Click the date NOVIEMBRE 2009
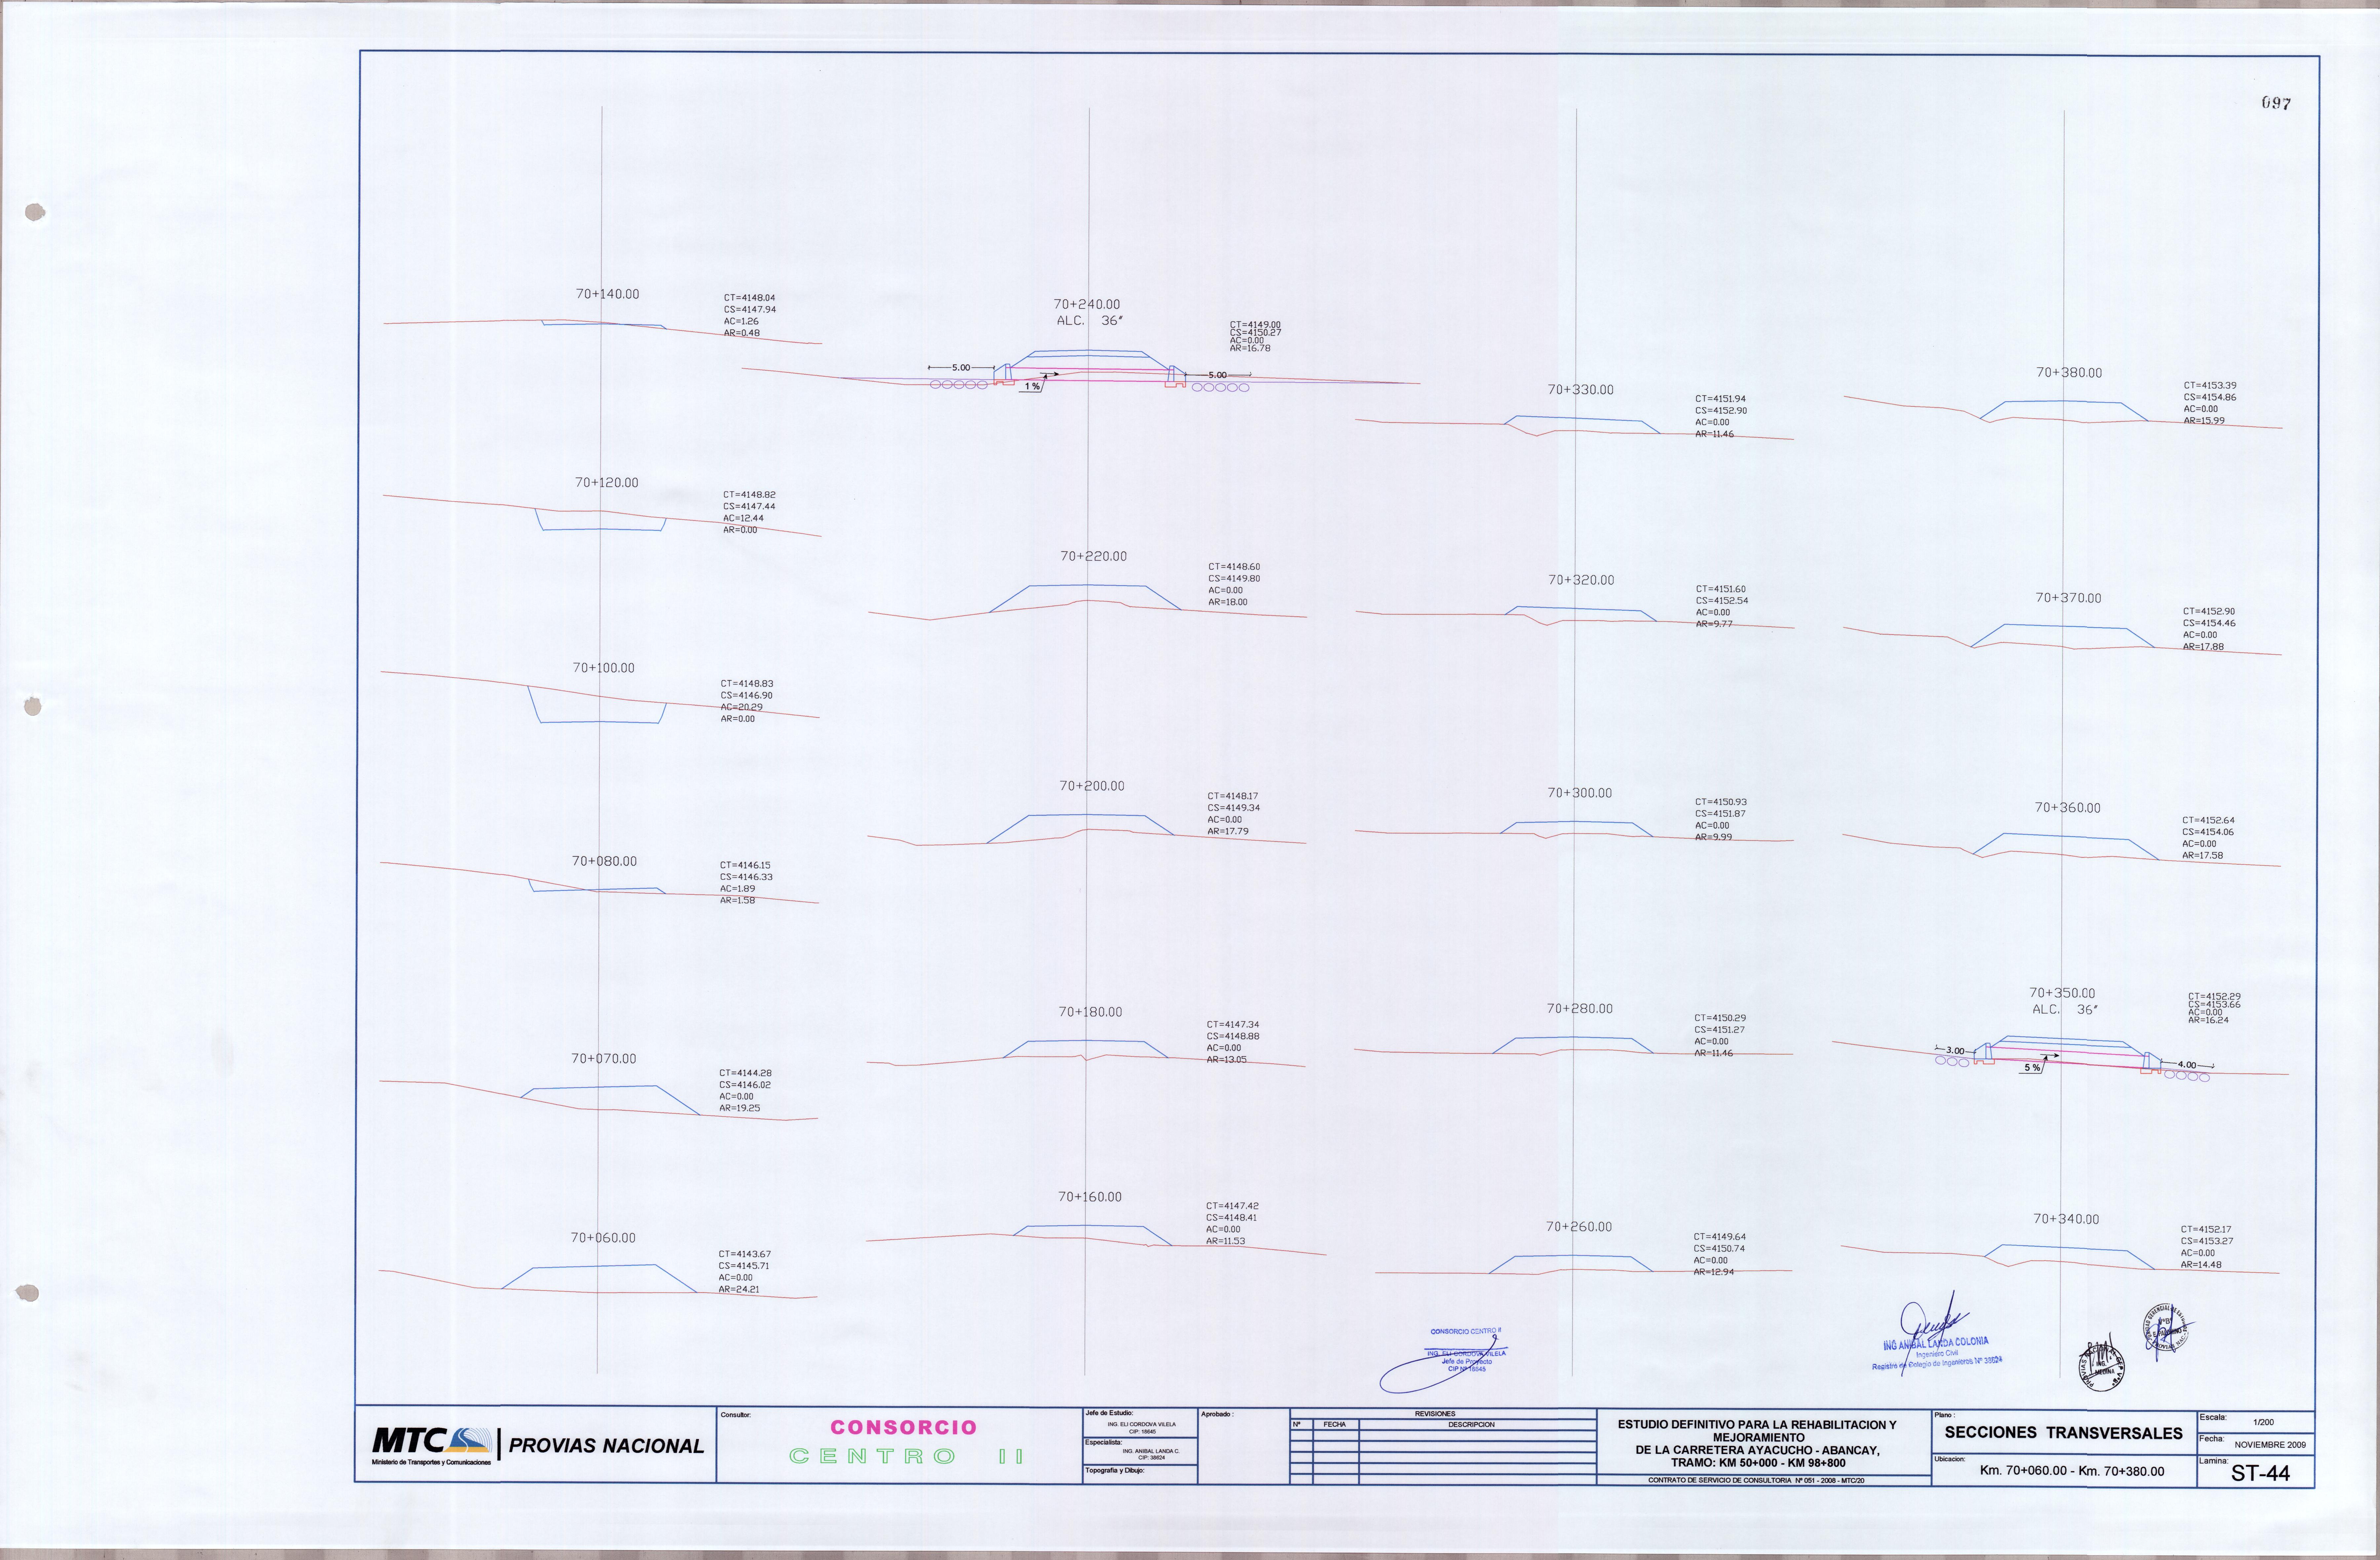This screenshot has width=2380, height=1560. (2270, 1445)
